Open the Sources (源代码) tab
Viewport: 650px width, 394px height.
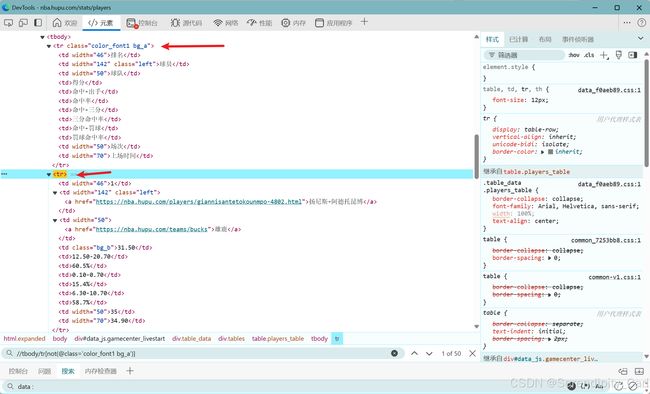(186, 23)
